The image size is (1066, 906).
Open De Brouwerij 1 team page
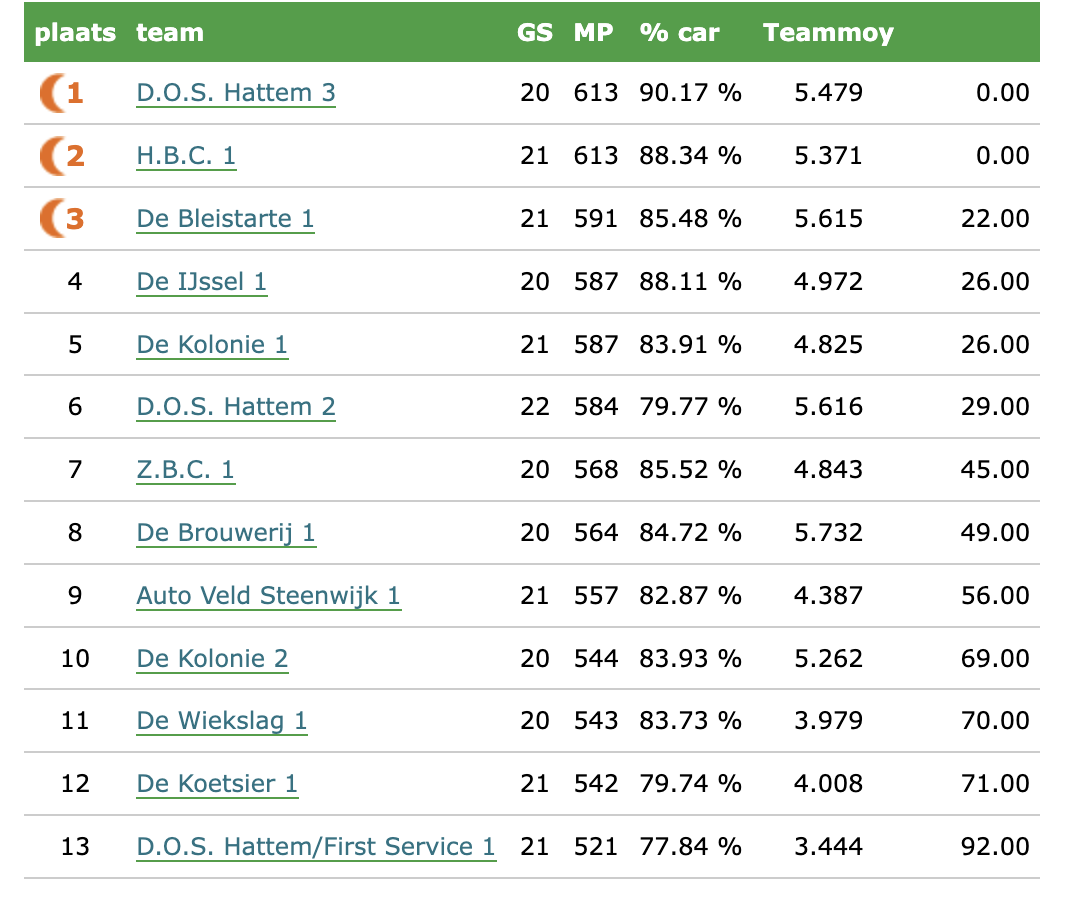point(226,533)
